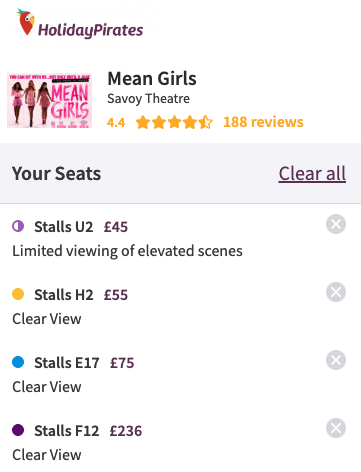Remove the Stalls F12 seat
The image size is (361, 472).
[336, 428]
